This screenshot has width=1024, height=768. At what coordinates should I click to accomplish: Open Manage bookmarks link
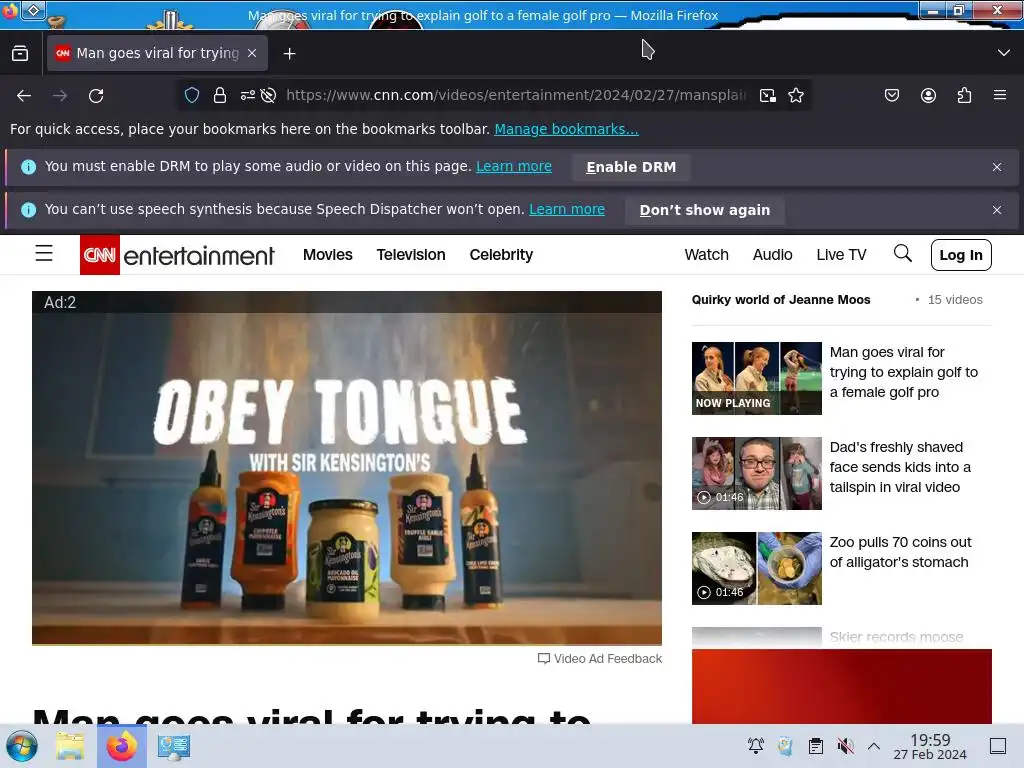[x=566, y=129]
